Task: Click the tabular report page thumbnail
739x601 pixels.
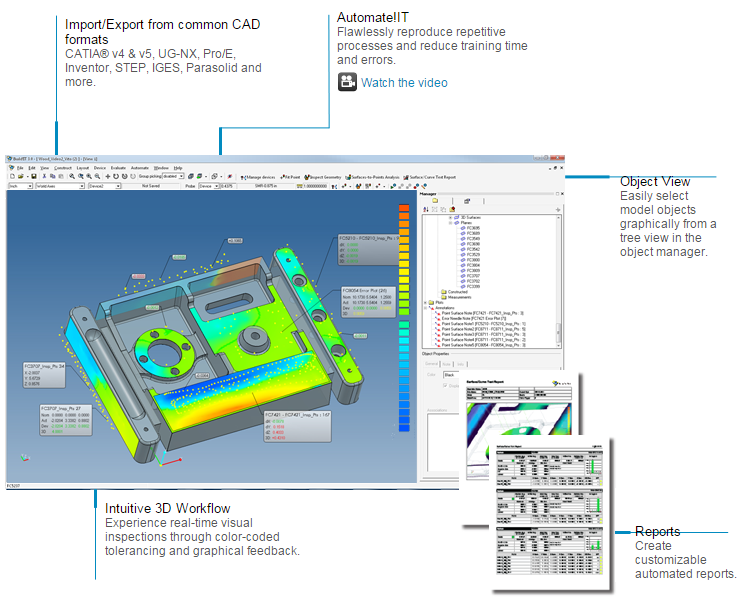Action: [x=550, y=514]
